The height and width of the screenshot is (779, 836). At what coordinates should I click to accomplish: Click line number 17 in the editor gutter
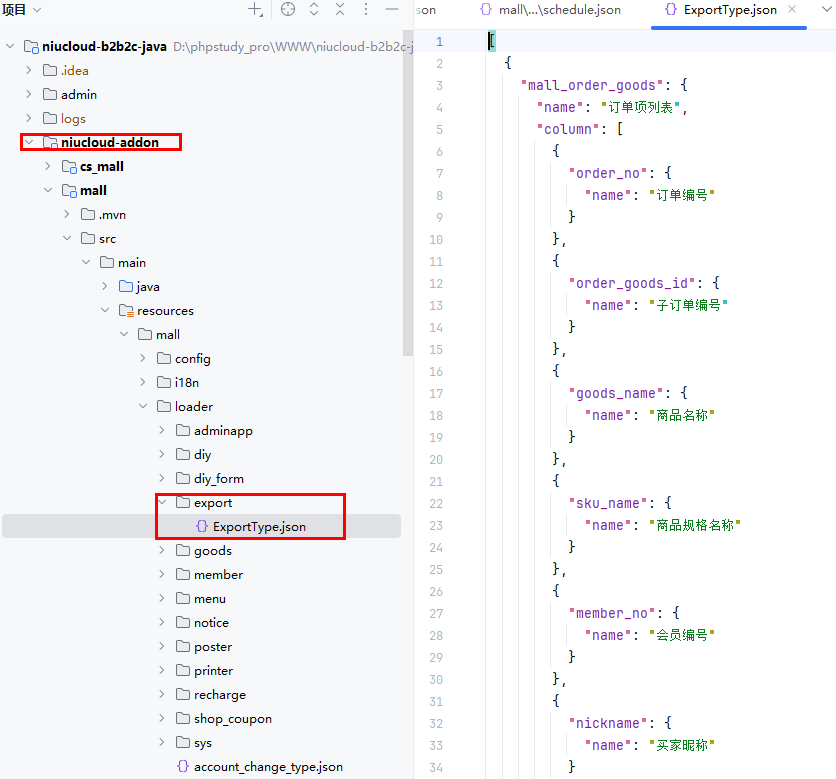[x=435, y=393]
